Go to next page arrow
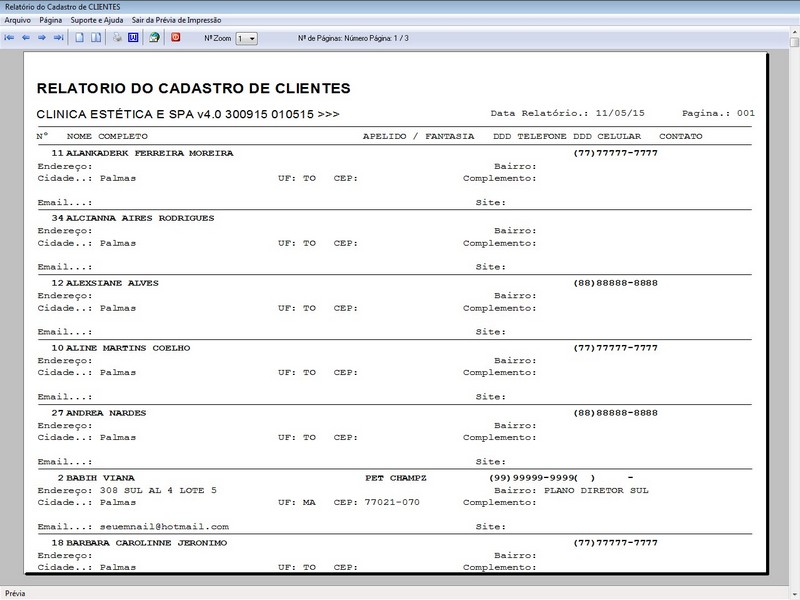This screenshot has width=800, height=600. [42, 38]
